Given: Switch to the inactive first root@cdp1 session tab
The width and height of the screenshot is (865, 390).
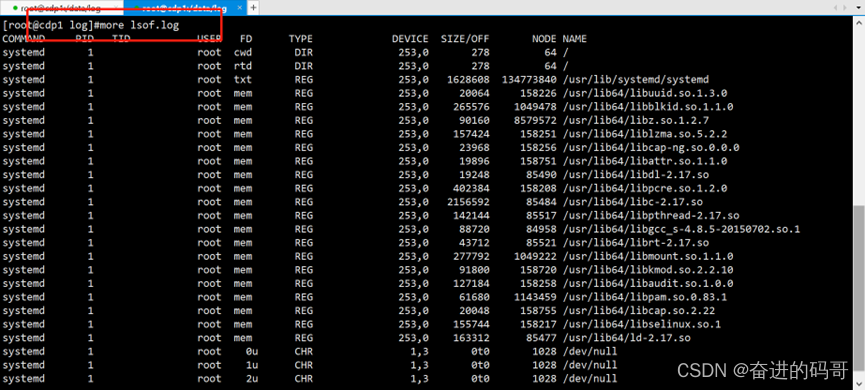Looking at the screenshot, I should [x=61, y=8].
